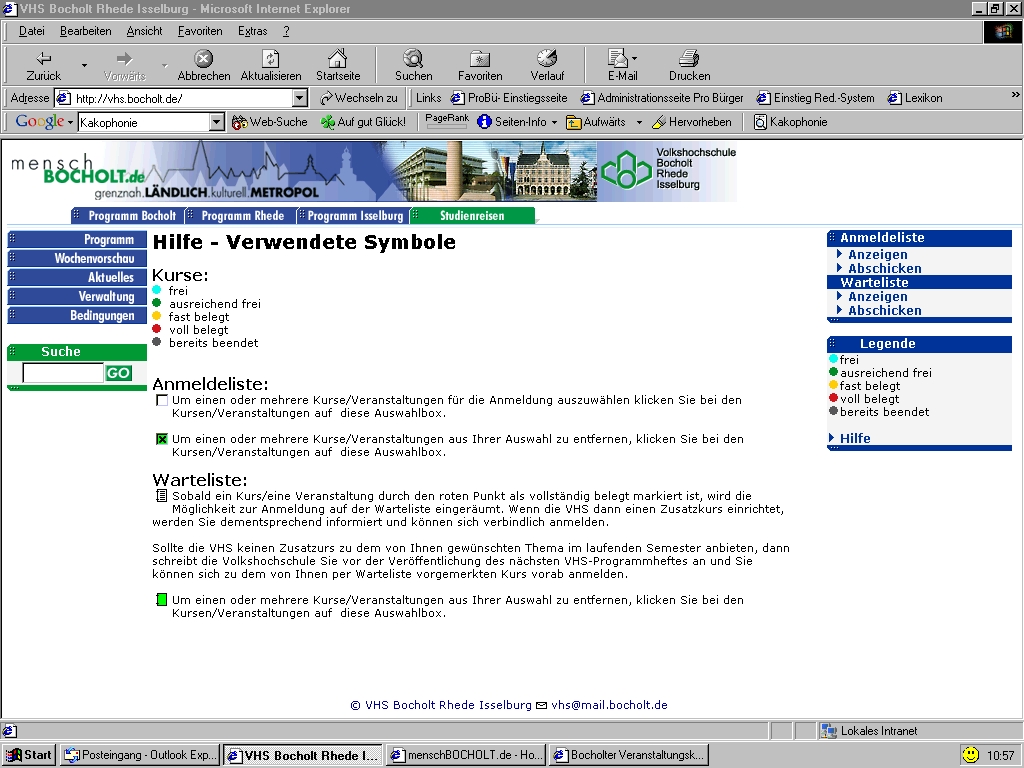The height and width of the screenshot is (768, 1024).
Task: Open the Seiten-Info dropdown arrow
Action: click(554, 122)
